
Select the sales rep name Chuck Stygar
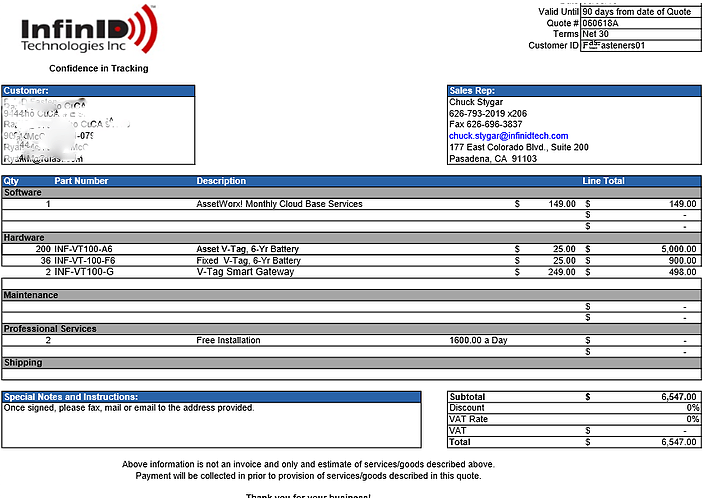point(476,102)
